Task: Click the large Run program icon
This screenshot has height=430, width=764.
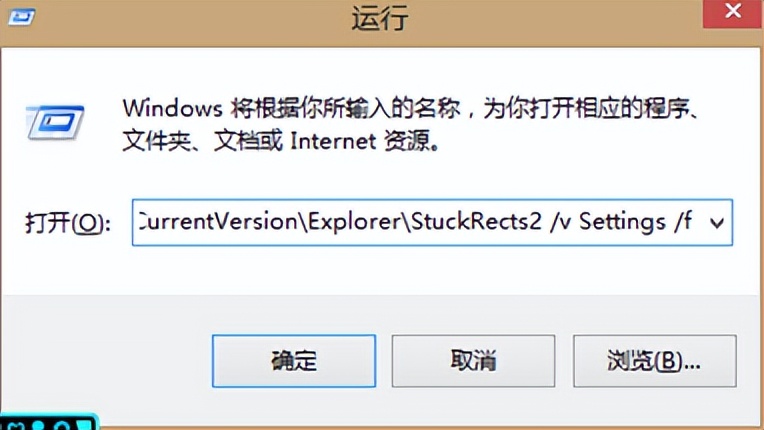Action: 55,123
